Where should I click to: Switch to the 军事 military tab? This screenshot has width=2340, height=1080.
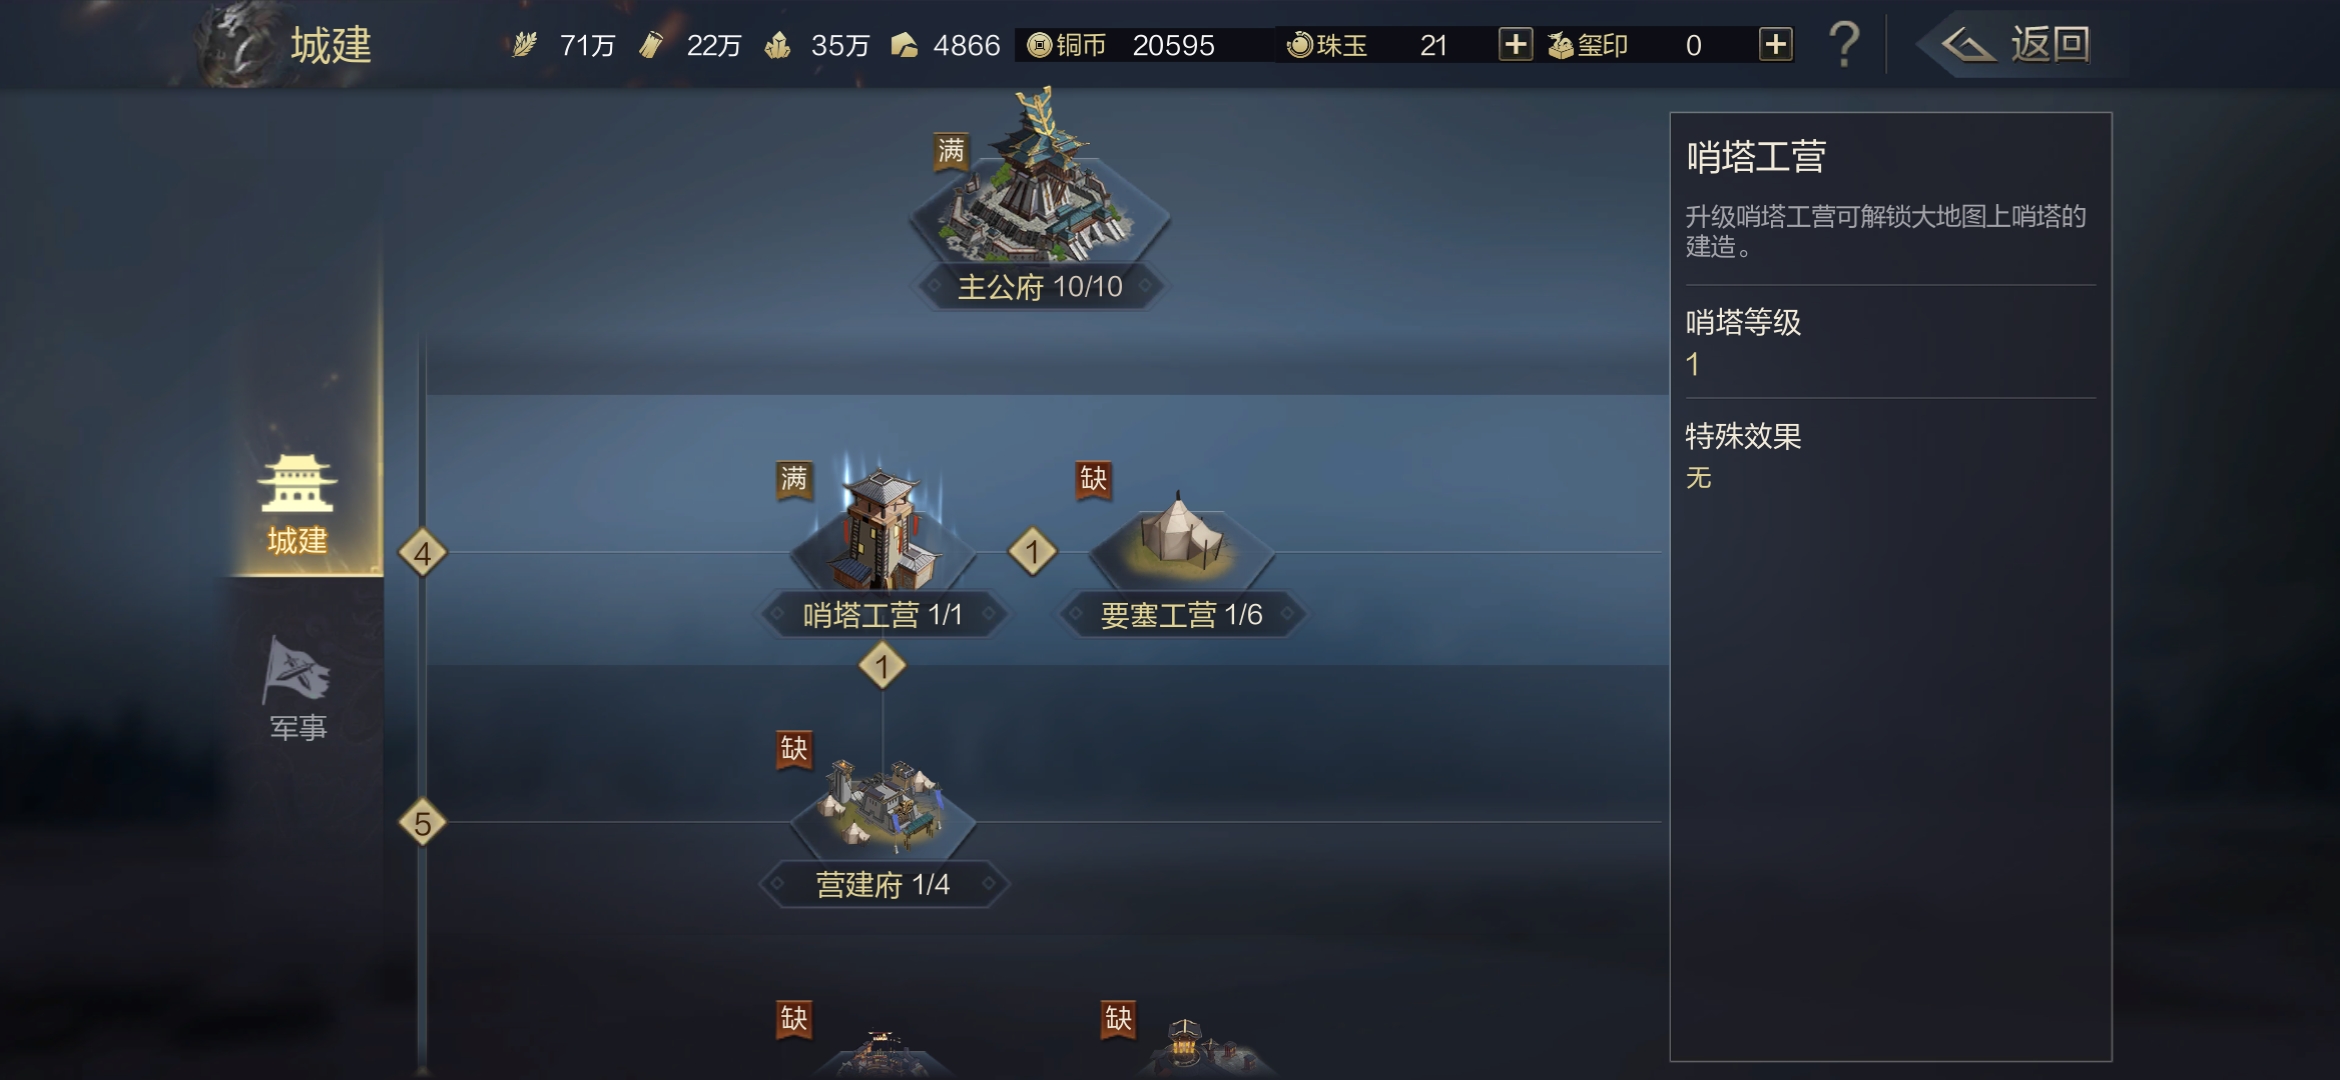(297, 688)
